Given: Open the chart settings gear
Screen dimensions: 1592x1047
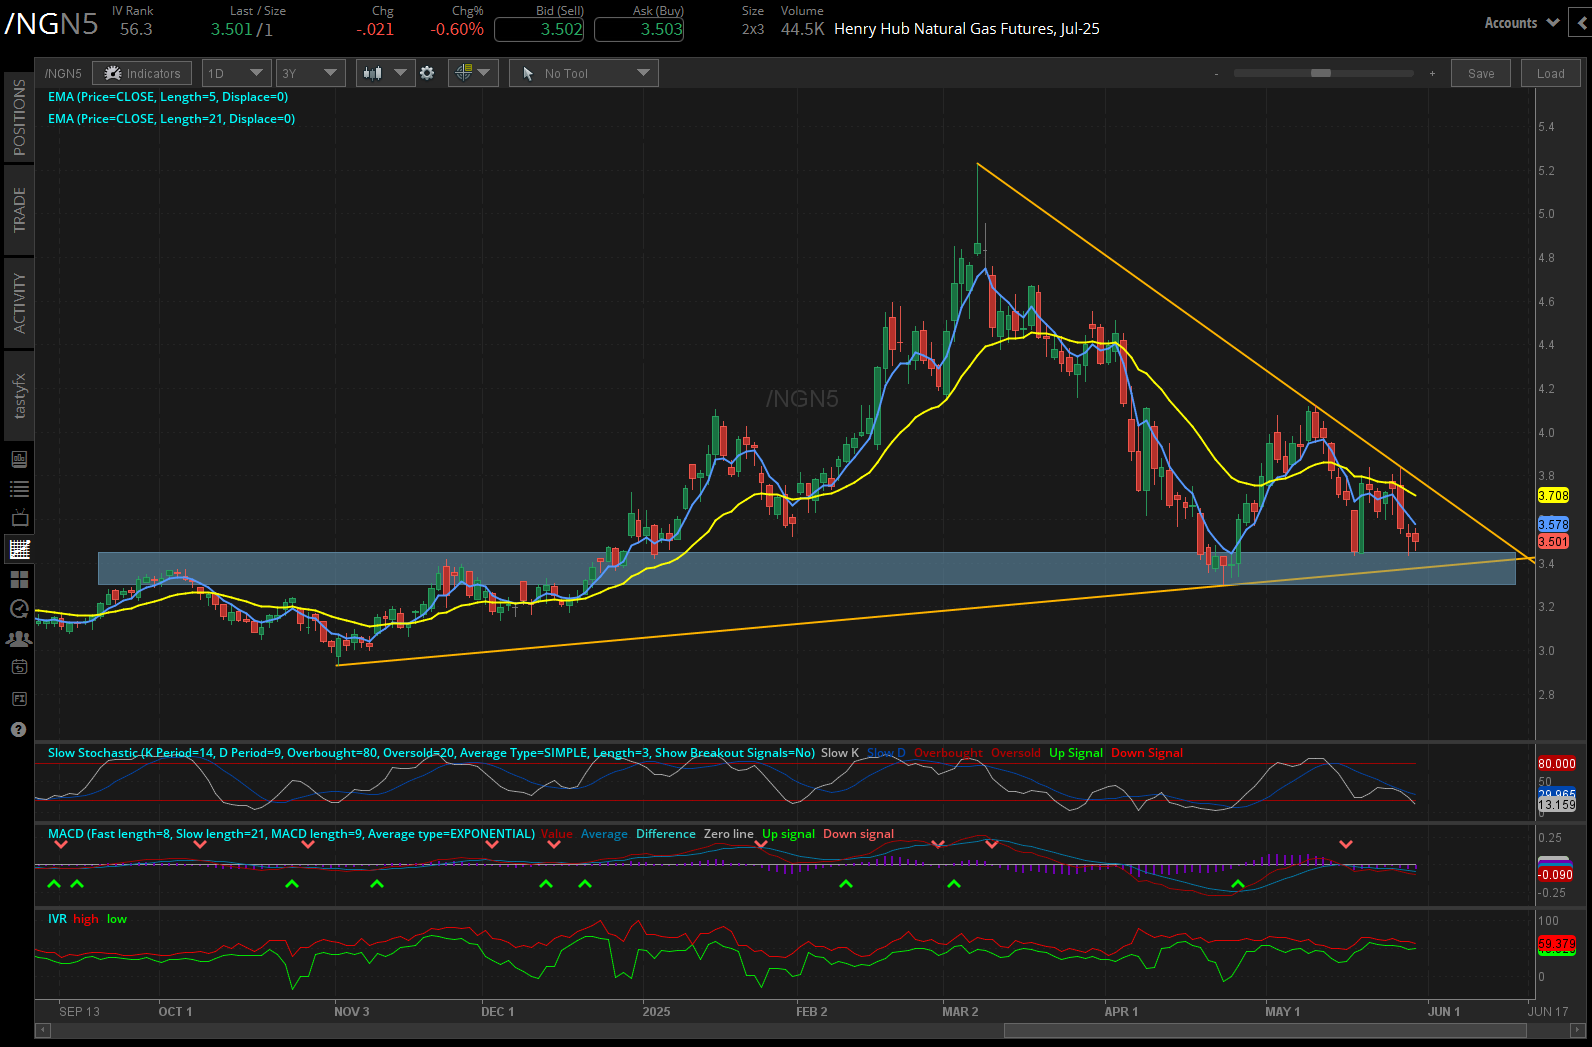Looking at the screenshot, I should 427,73.
